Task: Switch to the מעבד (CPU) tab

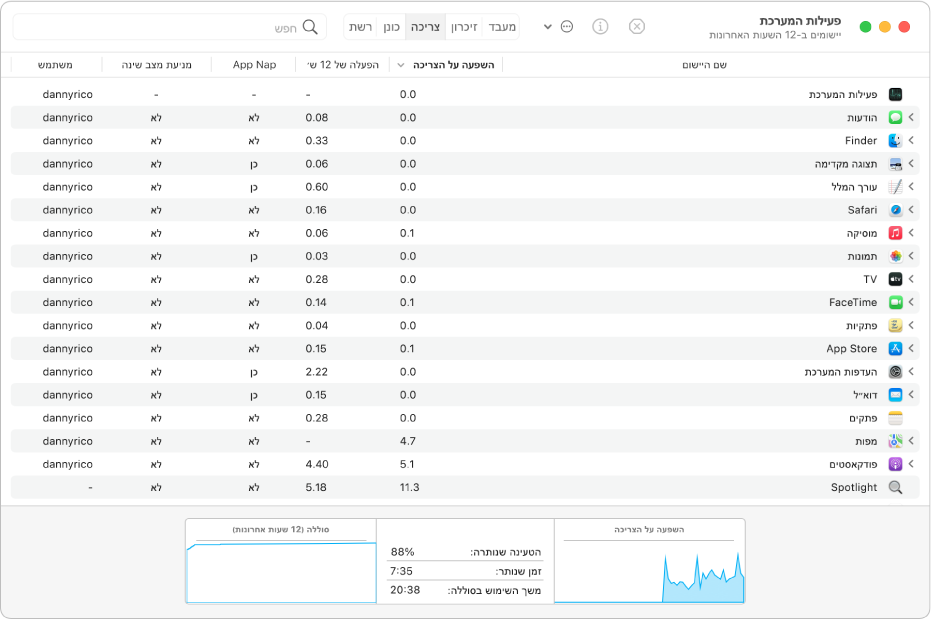Action: tap(501, 27)
